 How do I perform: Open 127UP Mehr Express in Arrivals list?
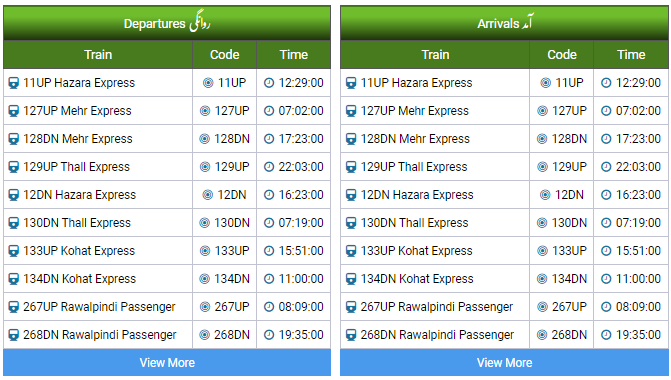(415, 111)
